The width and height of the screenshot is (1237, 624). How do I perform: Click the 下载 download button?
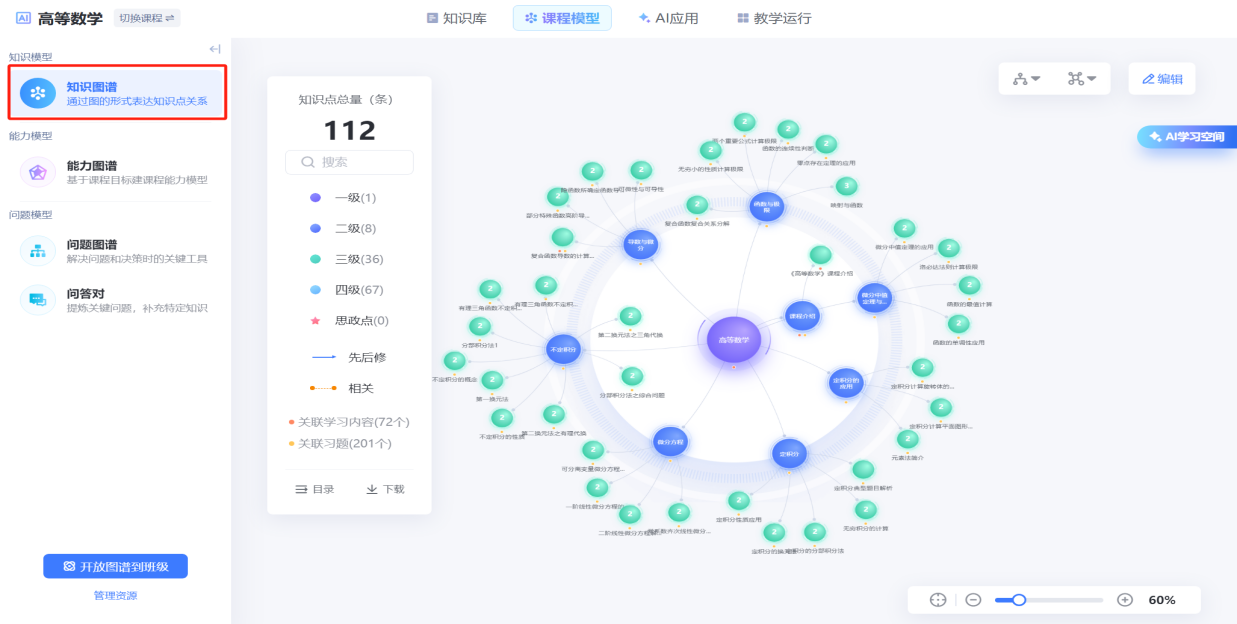pyautogui.click(x=385, y=489)
